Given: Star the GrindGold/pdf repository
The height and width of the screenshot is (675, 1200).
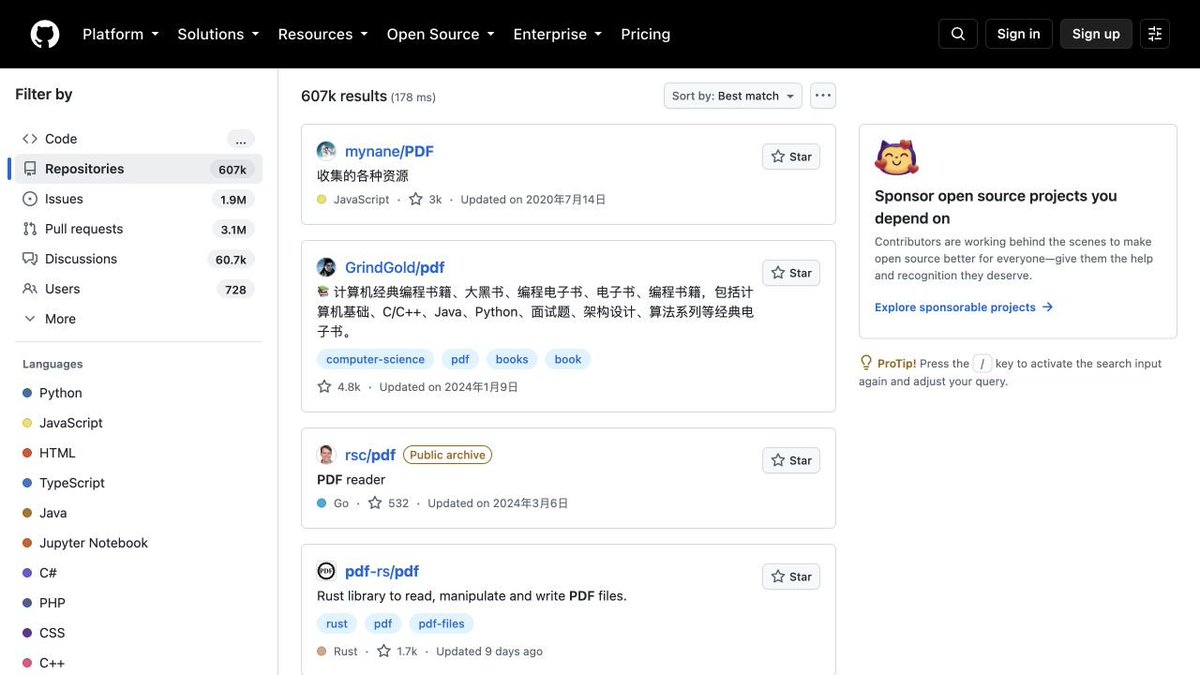Looking at the screenshot, I should (791, 273).
